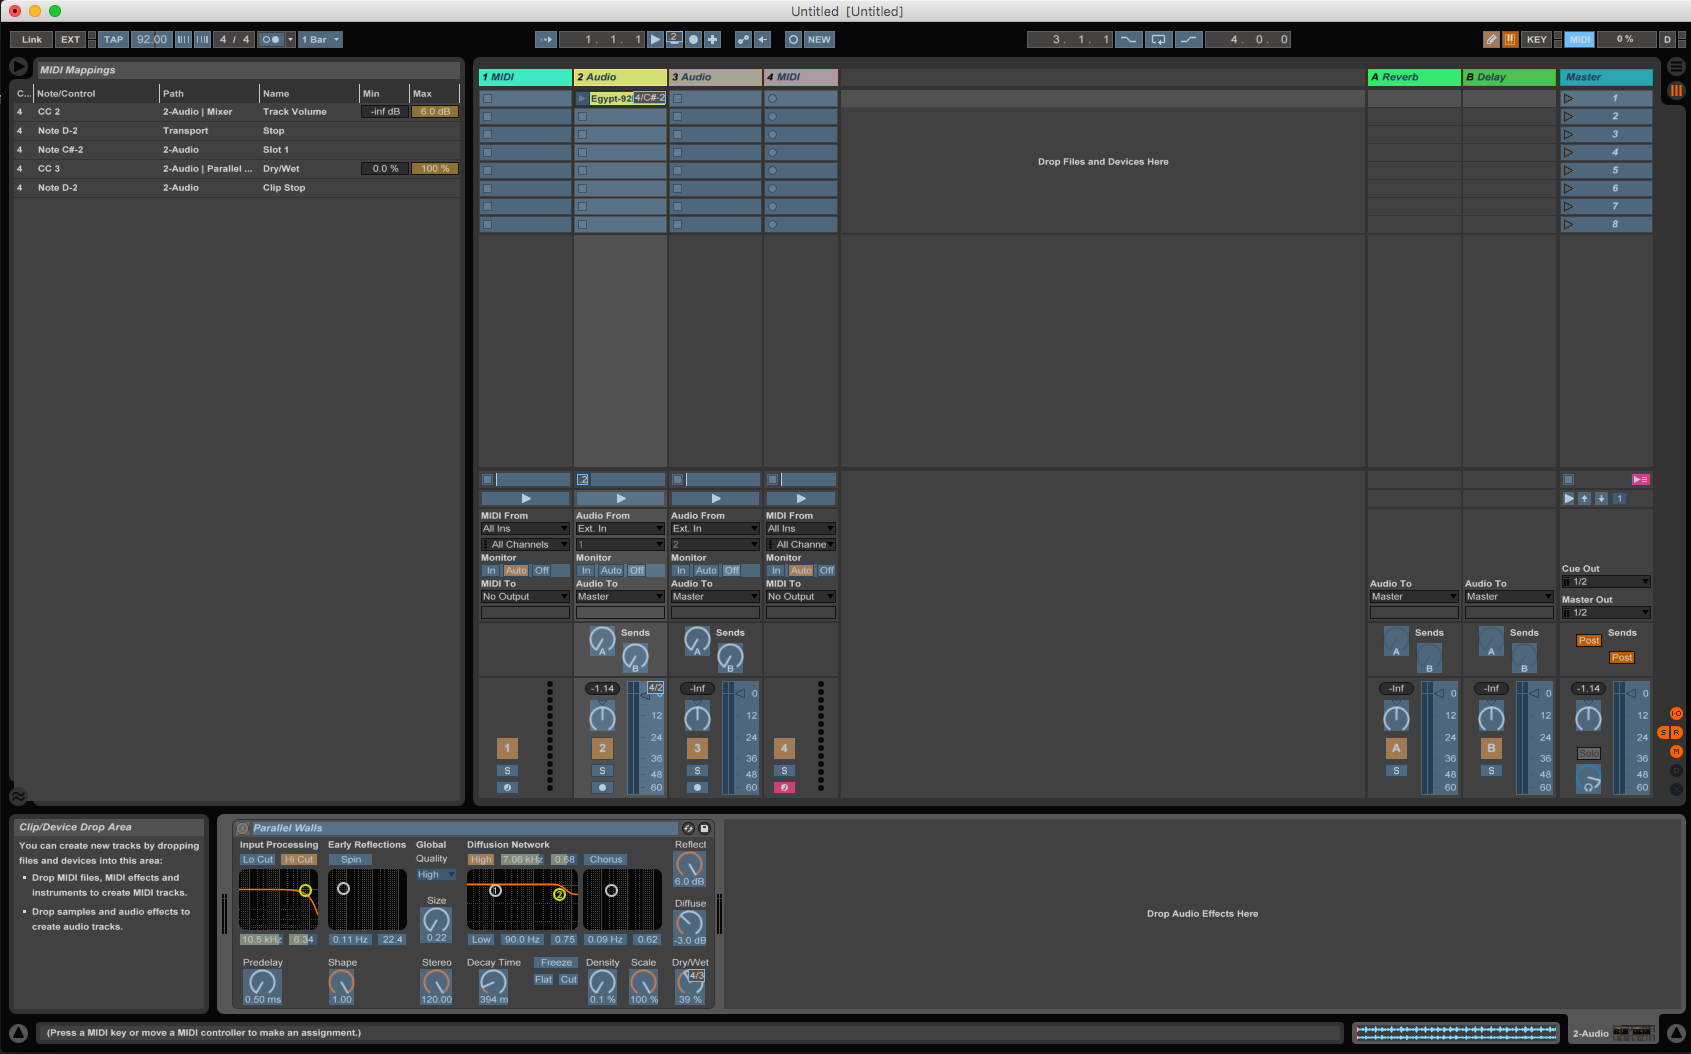
Task: Toggle the Show Mixer section button
Action: click(1676, 751)
